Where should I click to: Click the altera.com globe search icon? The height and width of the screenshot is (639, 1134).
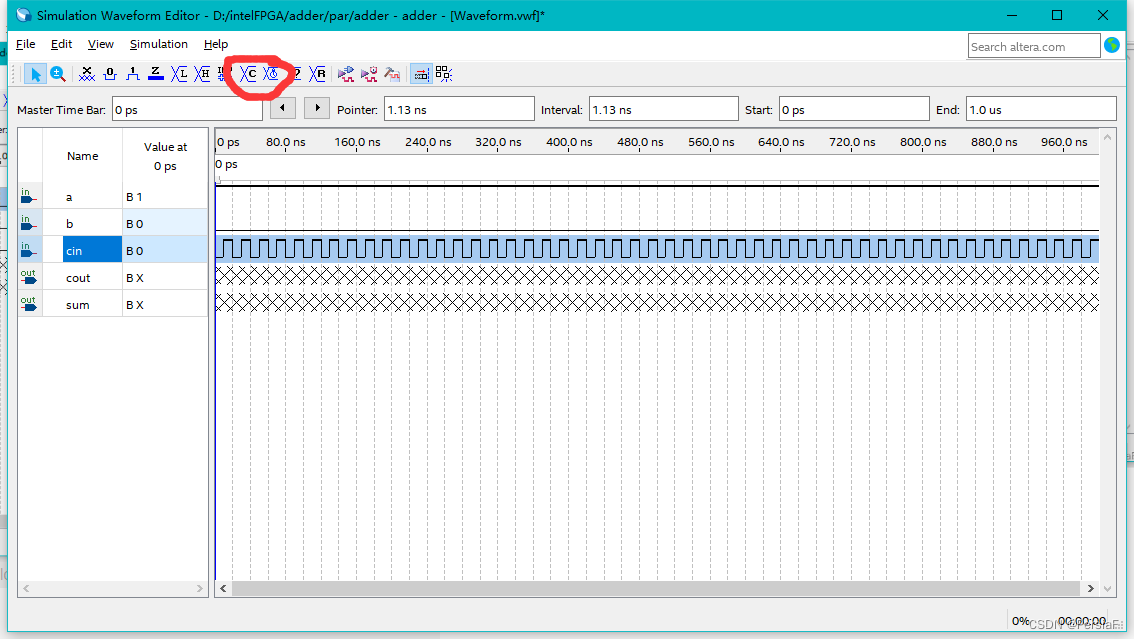point(1112,46)
